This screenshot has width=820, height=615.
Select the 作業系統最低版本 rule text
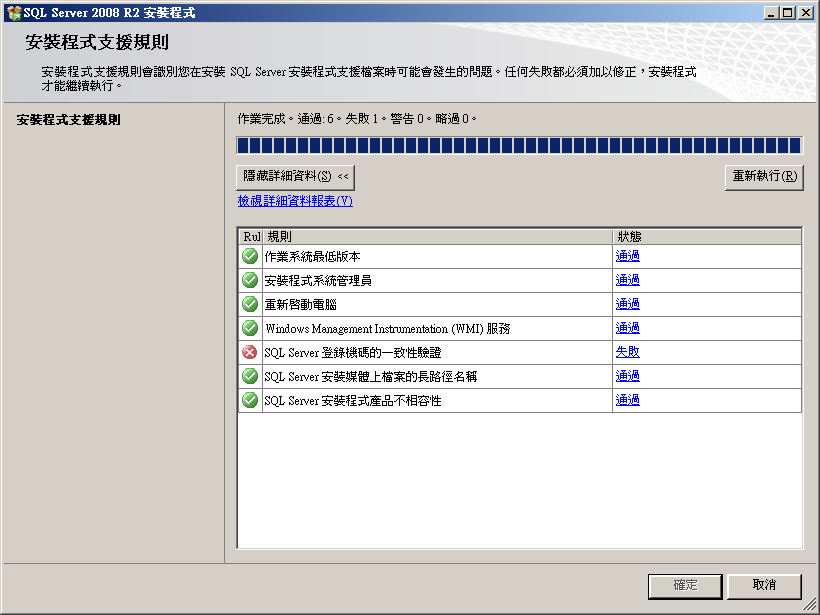point(312,257)
